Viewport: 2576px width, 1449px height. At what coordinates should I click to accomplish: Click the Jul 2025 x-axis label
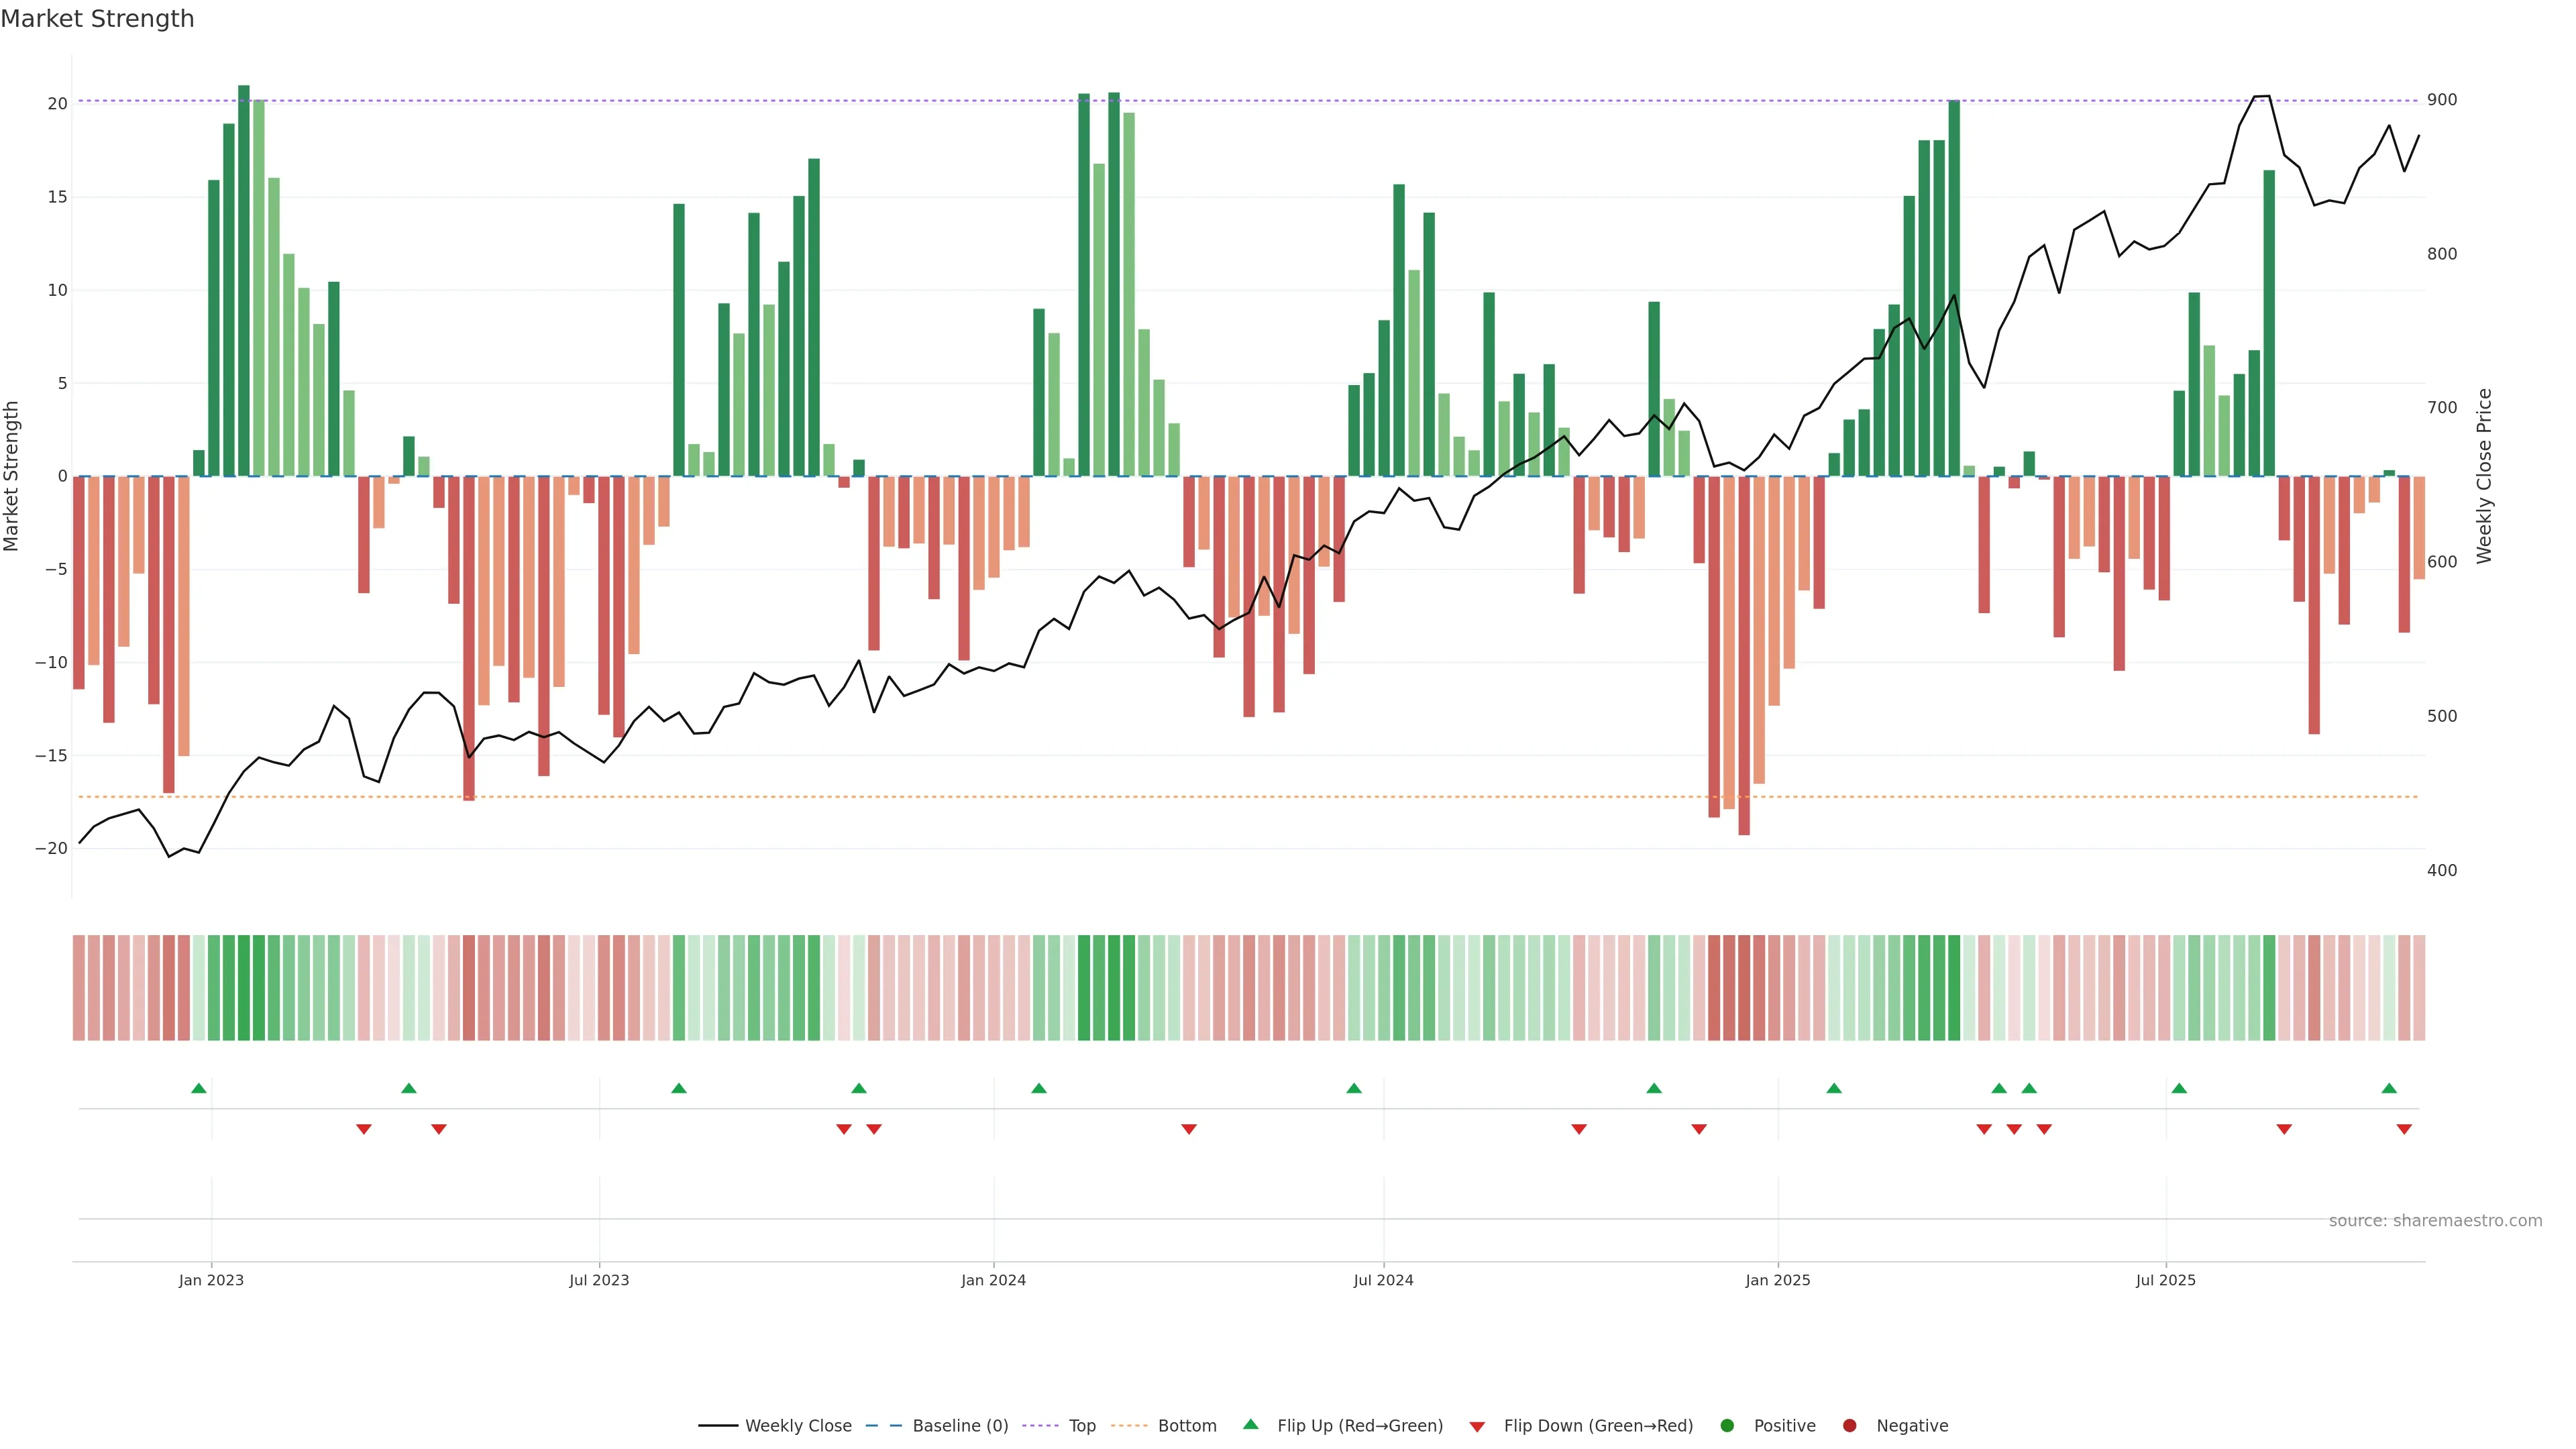2165,1280
